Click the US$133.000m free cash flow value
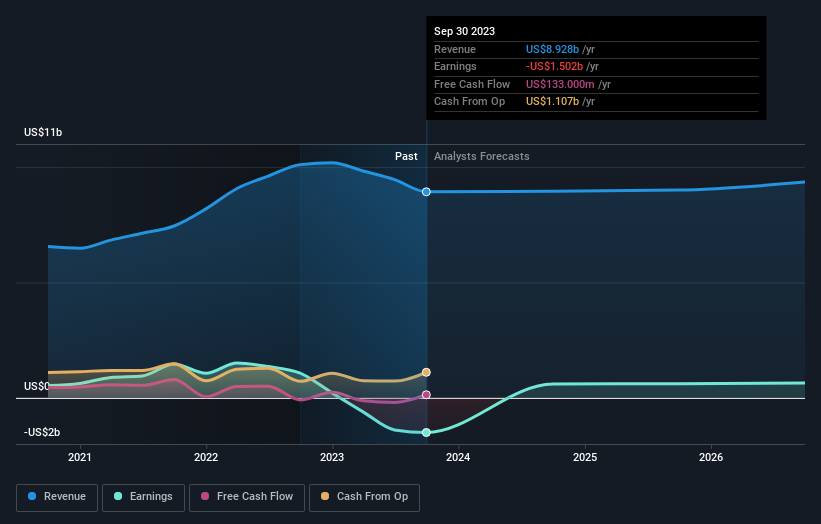The height and width of the screenshot is (524, 821). tap(560, 84)
